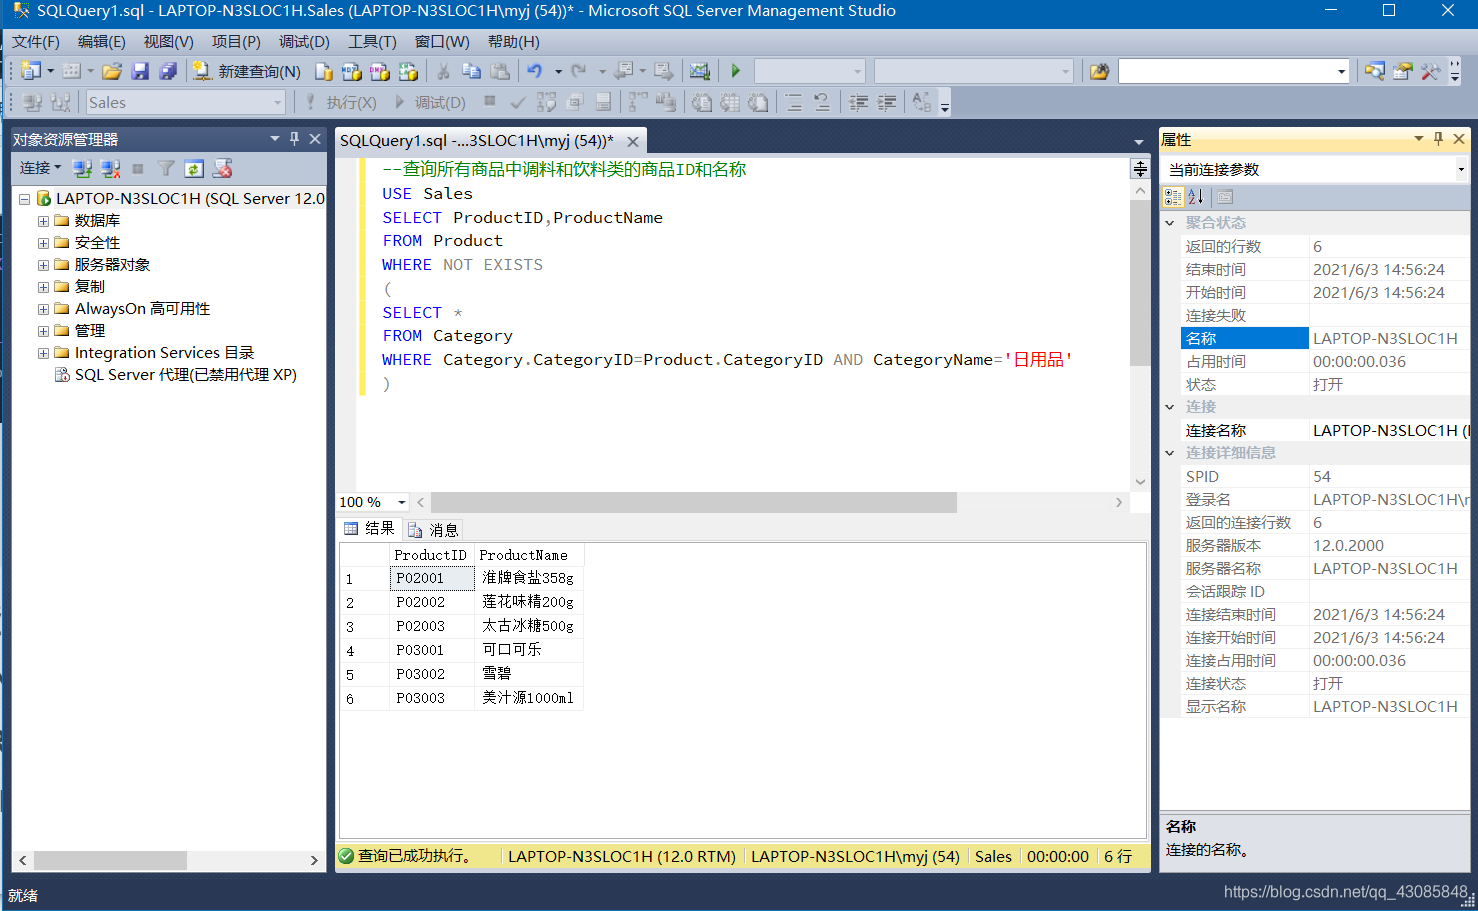Screen dimensions: 1478x911
Task: Open file with the folder icon
Action: 112,71
